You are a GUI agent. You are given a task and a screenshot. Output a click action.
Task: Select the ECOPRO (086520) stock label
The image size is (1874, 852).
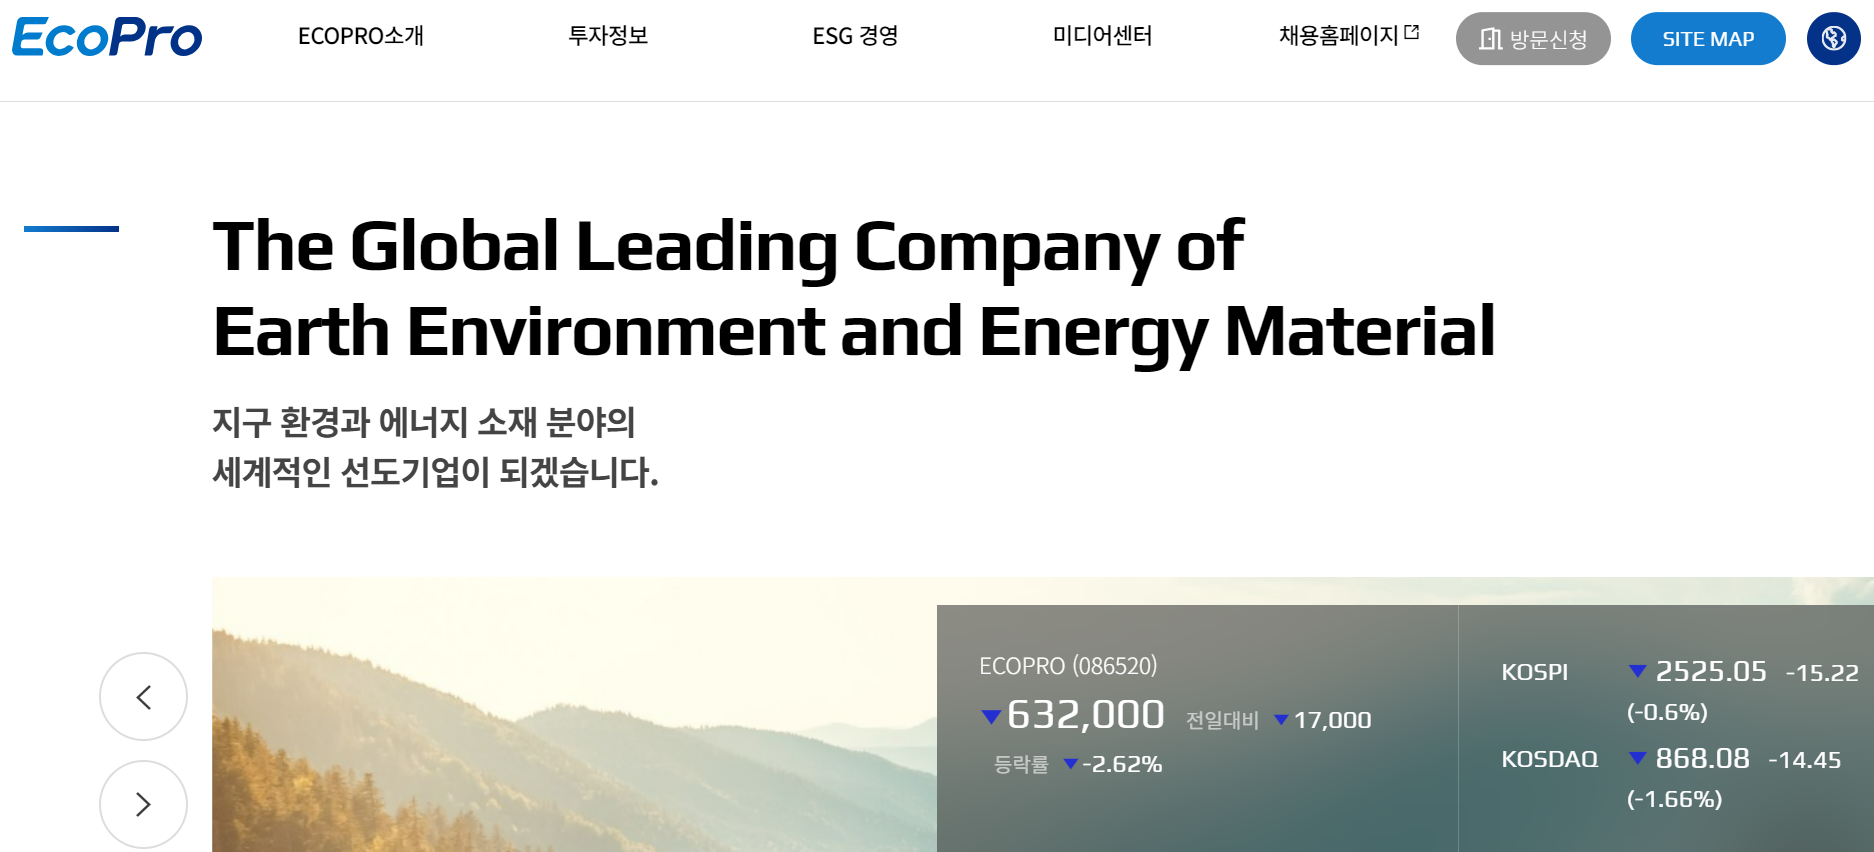coord(1068,666)
